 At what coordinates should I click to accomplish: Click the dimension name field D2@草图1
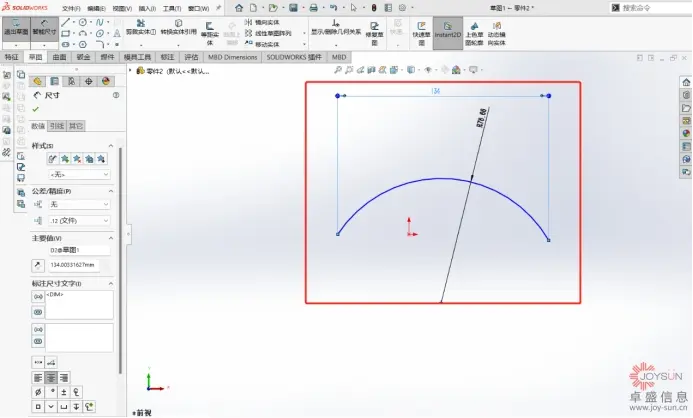click(x=79, y=250)
